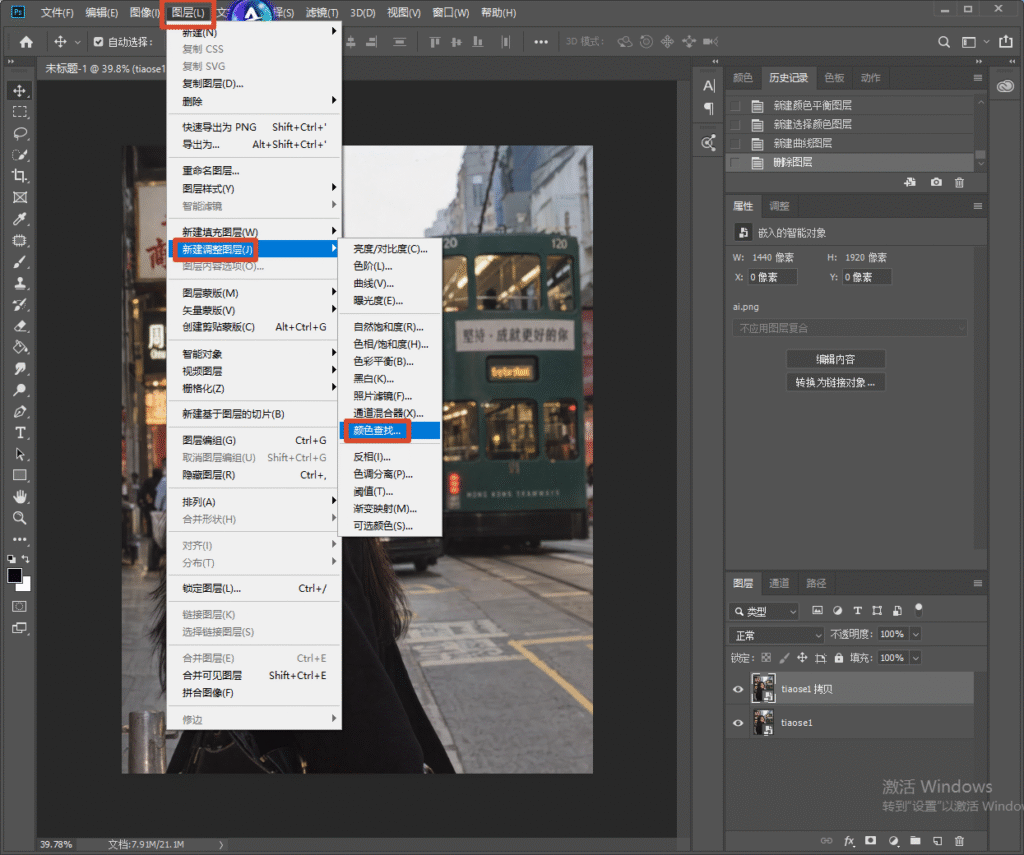Click add layer style fx icon

click(849, 841)
